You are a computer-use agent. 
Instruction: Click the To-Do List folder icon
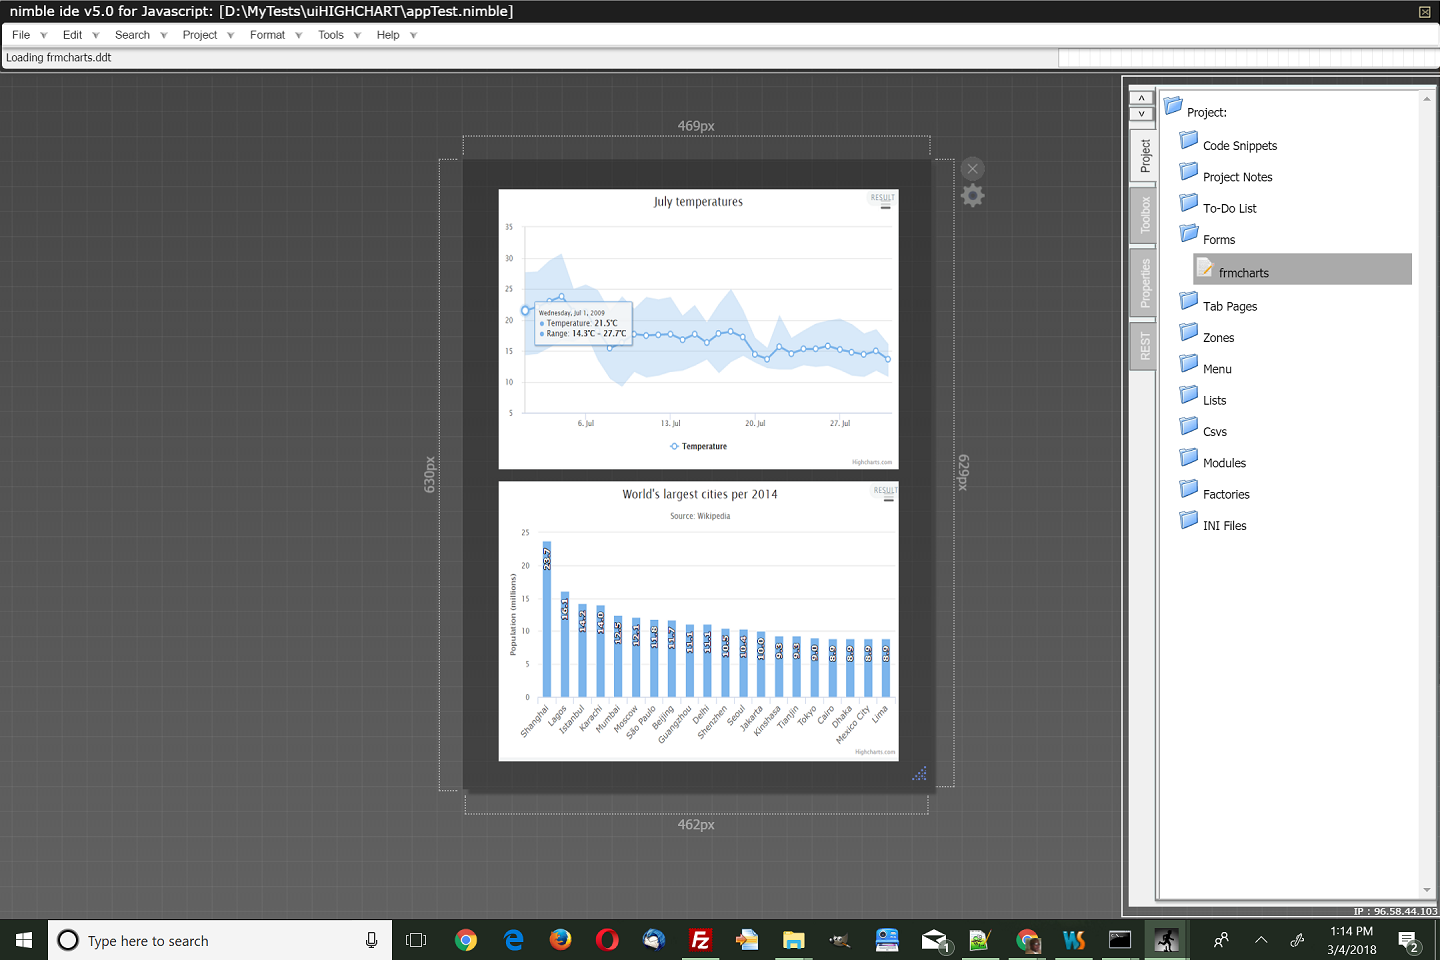tap(1189, 203)
